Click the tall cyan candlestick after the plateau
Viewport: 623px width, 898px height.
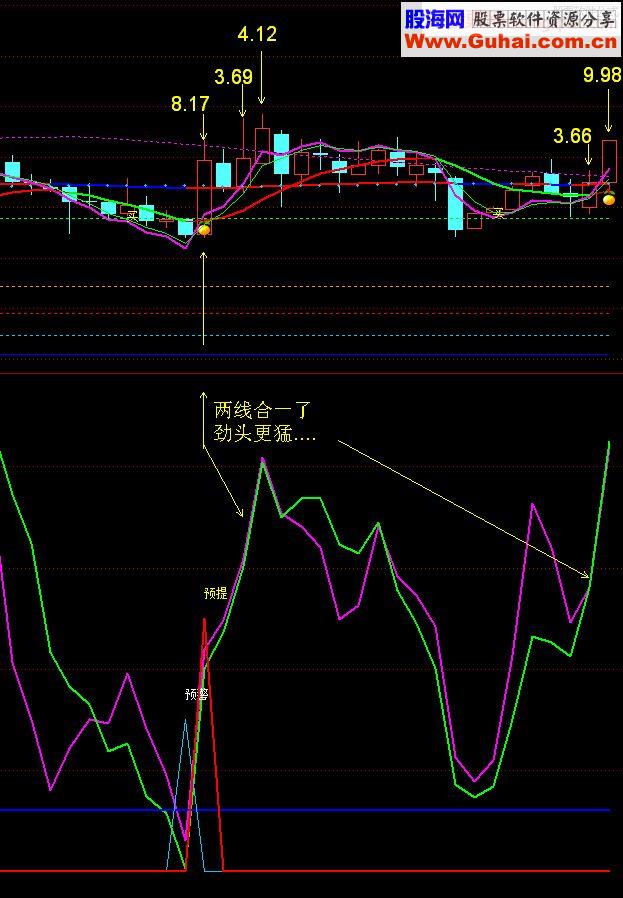pyautogui.click(x=455, y=204)
